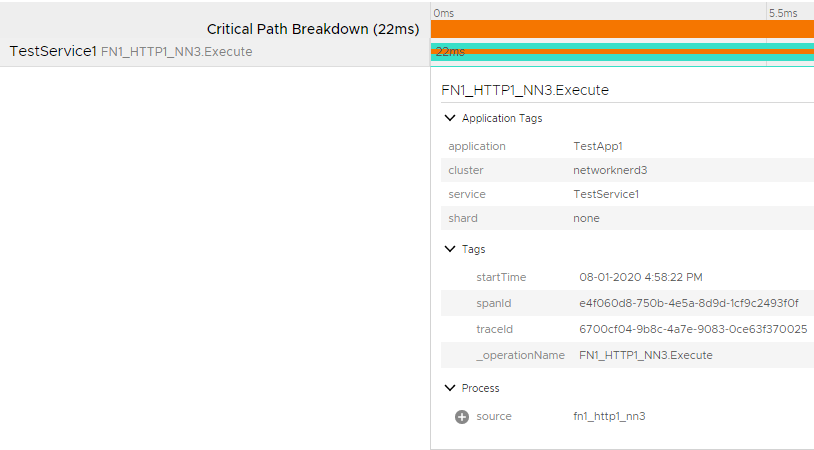Screen dimensions: 814x450
Task: Click the spanId value
Action: [x=689, y=303]
